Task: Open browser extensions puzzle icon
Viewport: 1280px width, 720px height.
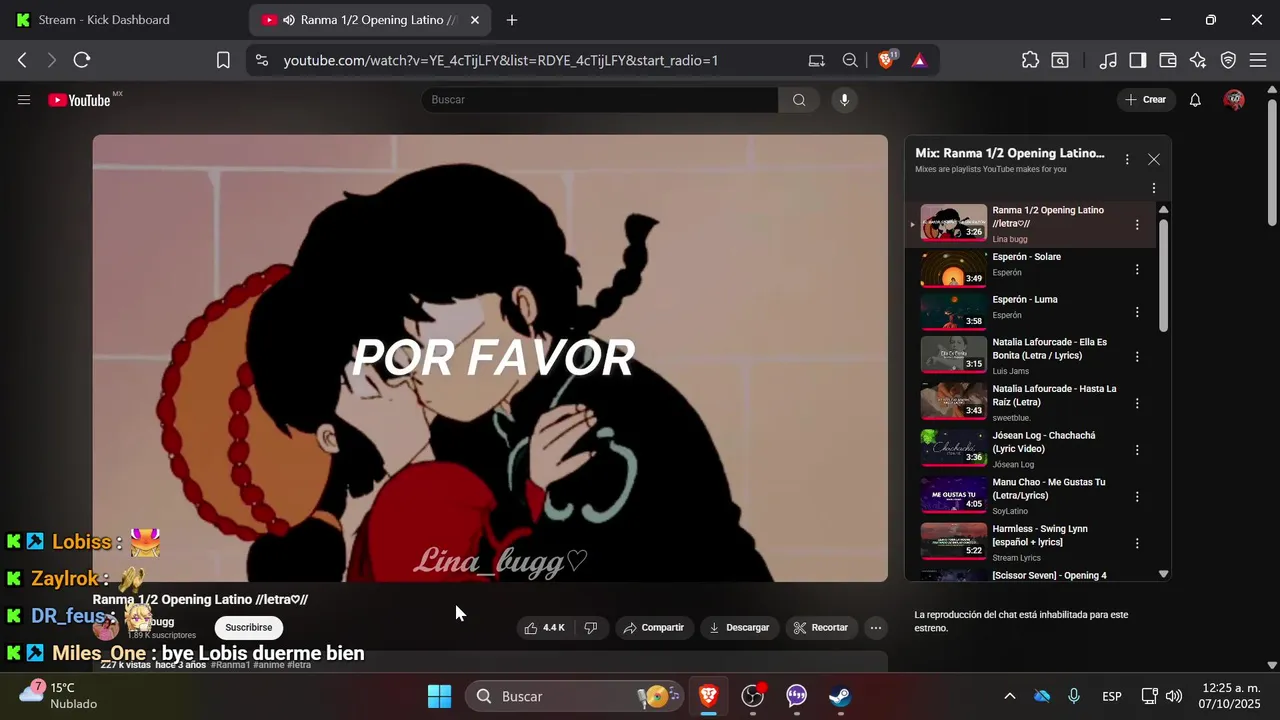Action: [1030, 60]
